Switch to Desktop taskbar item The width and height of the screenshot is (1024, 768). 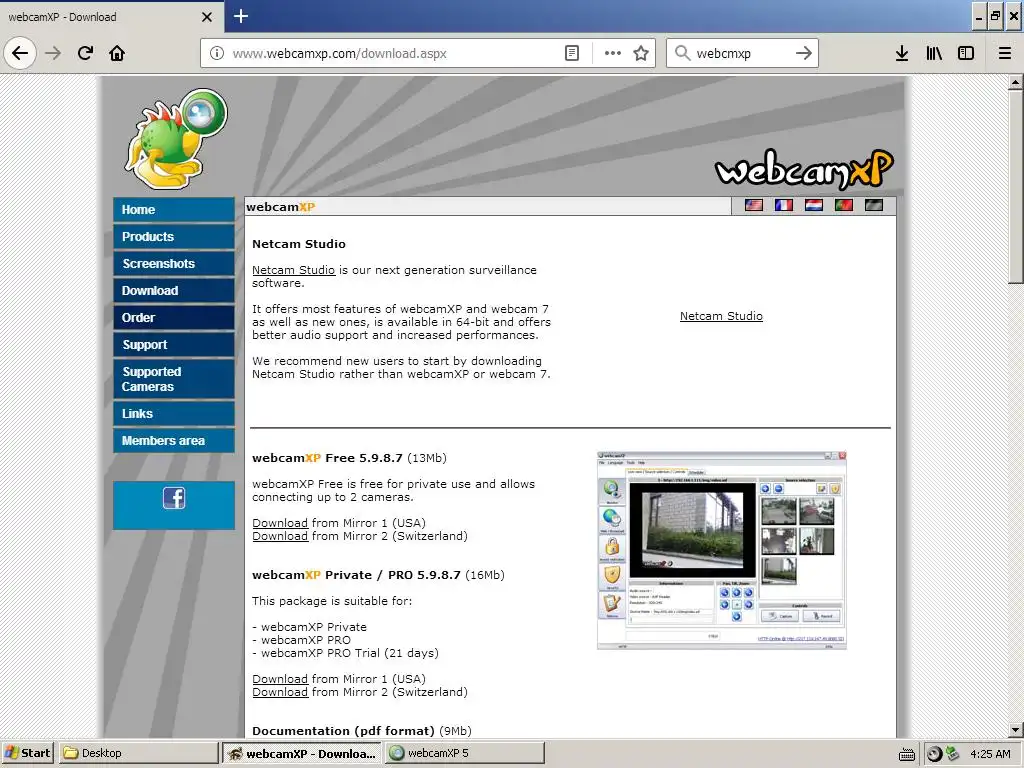coord(138,753)
